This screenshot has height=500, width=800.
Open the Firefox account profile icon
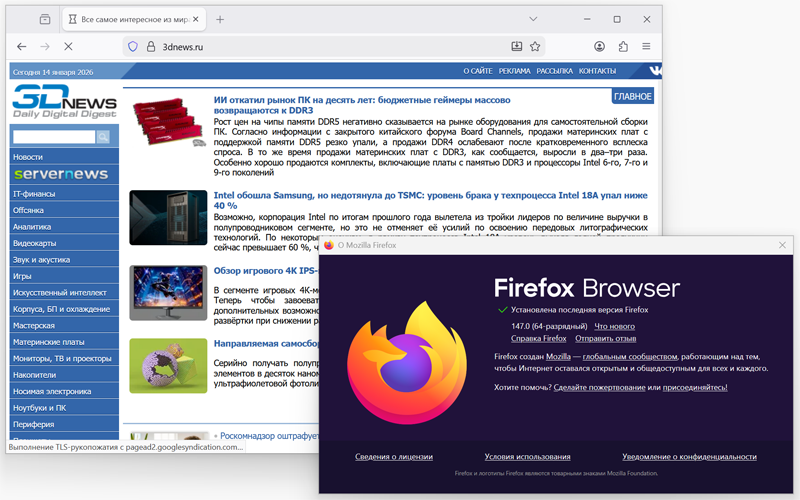pos(599,46)
